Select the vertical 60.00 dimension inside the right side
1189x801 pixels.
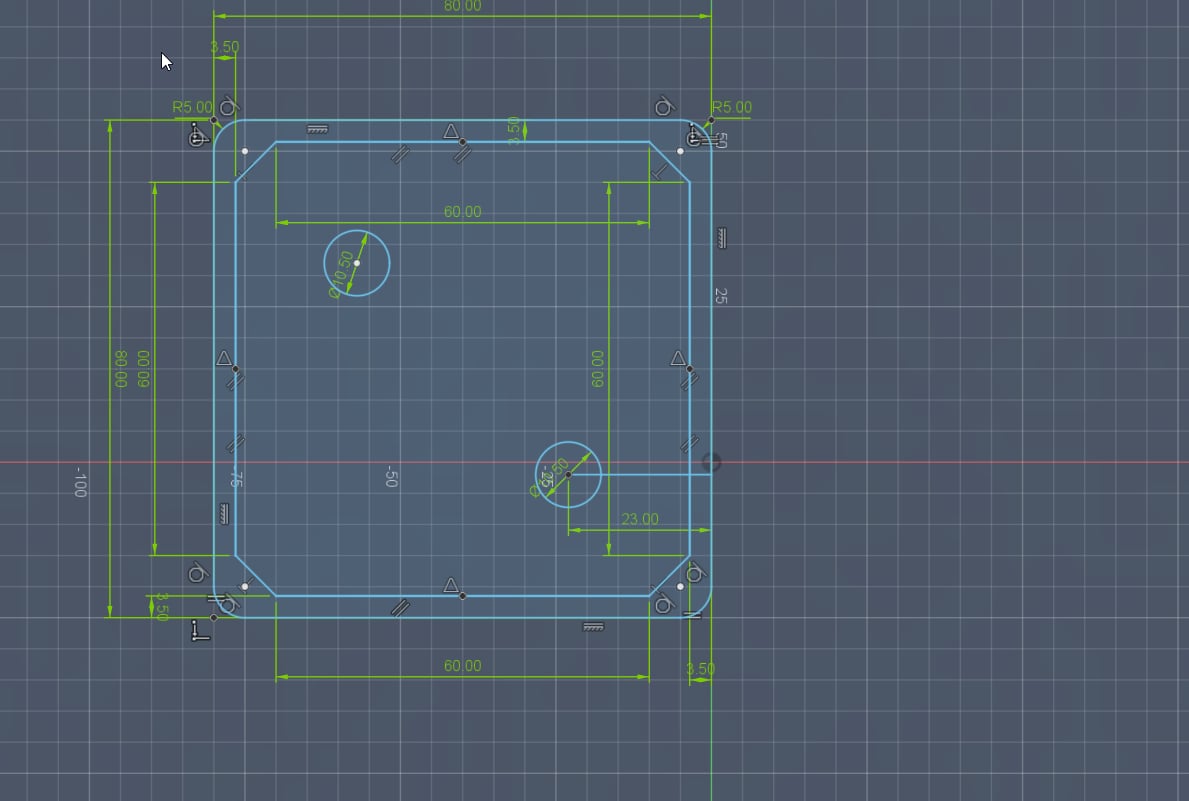click(x=598, y=369)
